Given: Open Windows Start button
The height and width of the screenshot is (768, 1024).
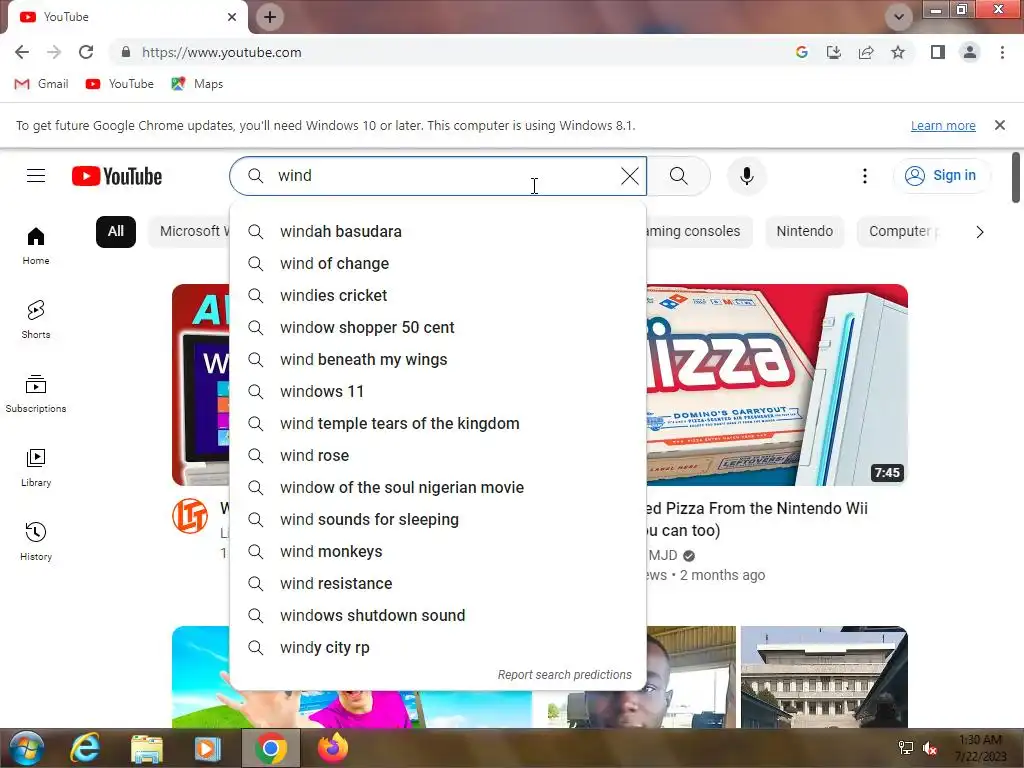Looking at the screenshot, I should click(x=26, y=748).
